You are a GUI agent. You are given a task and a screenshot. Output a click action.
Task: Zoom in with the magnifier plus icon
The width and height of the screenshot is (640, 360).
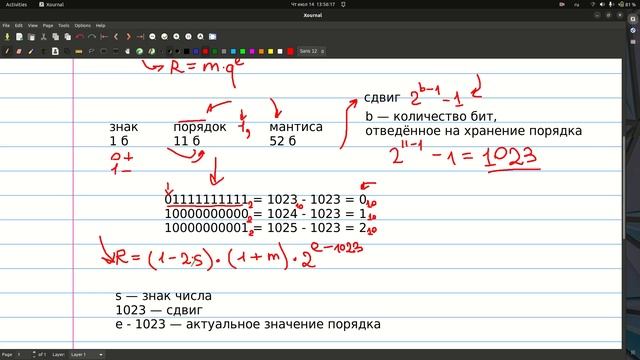coord(176,37)
